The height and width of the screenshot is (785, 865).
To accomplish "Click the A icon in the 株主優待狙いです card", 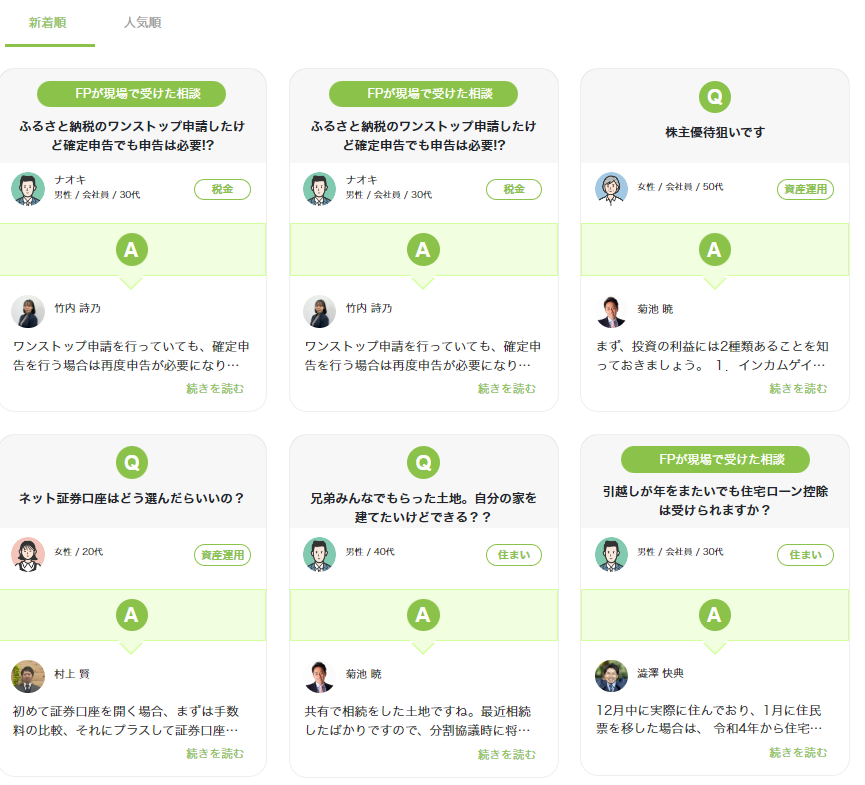I will click(714, 250).
